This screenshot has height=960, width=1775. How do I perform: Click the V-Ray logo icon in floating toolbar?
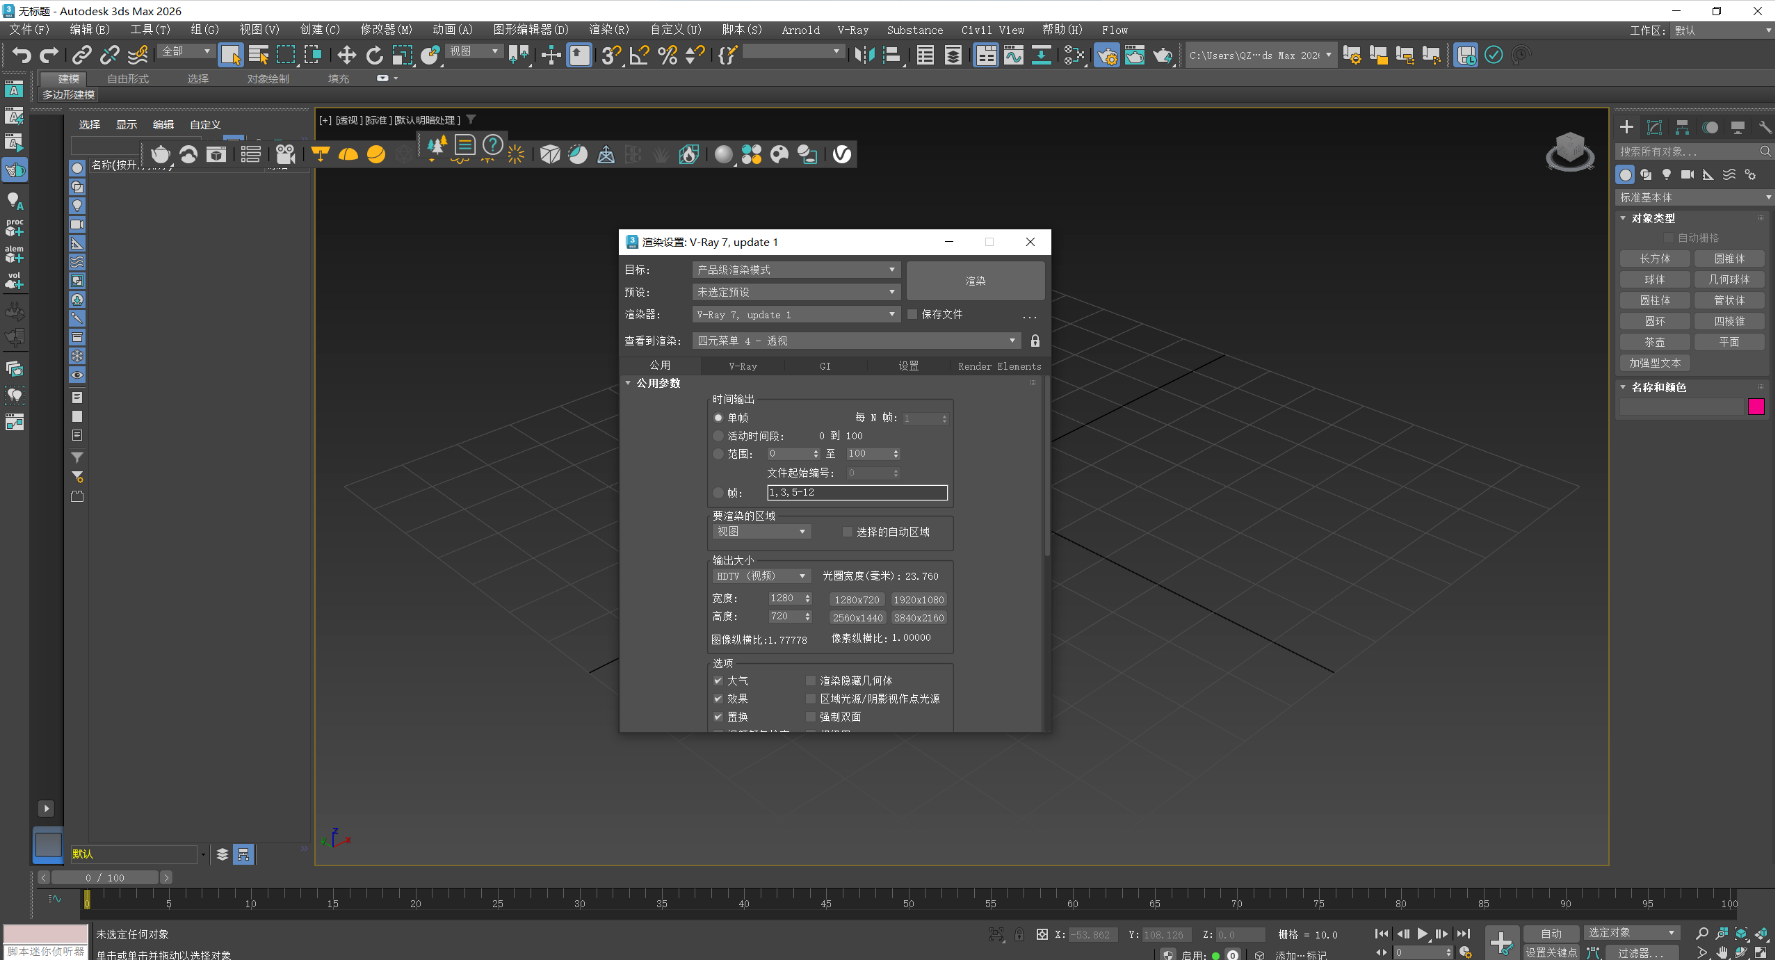click(x=842, y=154)
